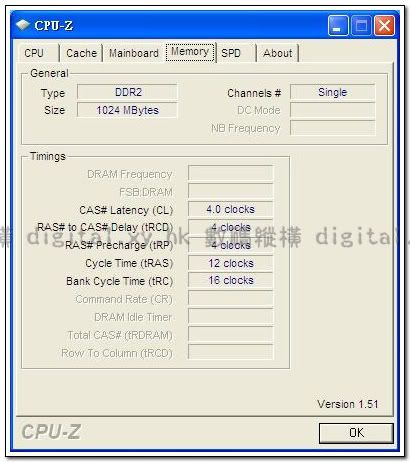Viewport: 410px width, 462px height.
Task: Click the OK button
Action: pos(356,433)
